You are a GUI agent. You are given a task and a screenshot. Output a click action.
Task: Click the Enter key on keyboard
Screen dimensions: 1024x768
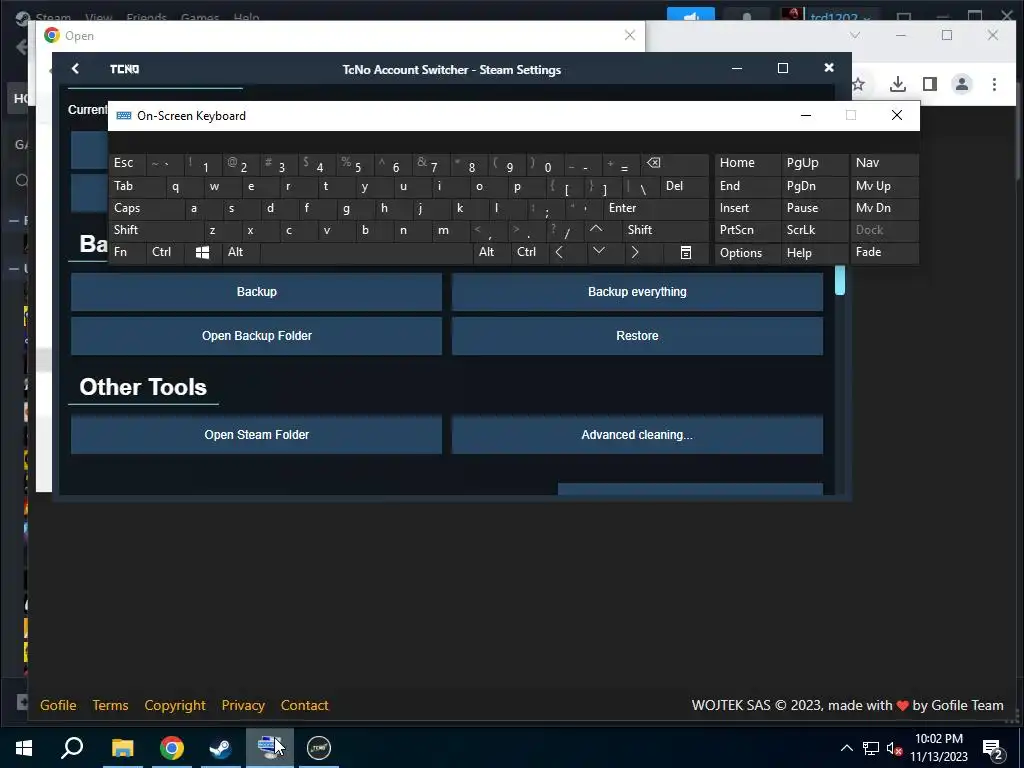[656, 208]
